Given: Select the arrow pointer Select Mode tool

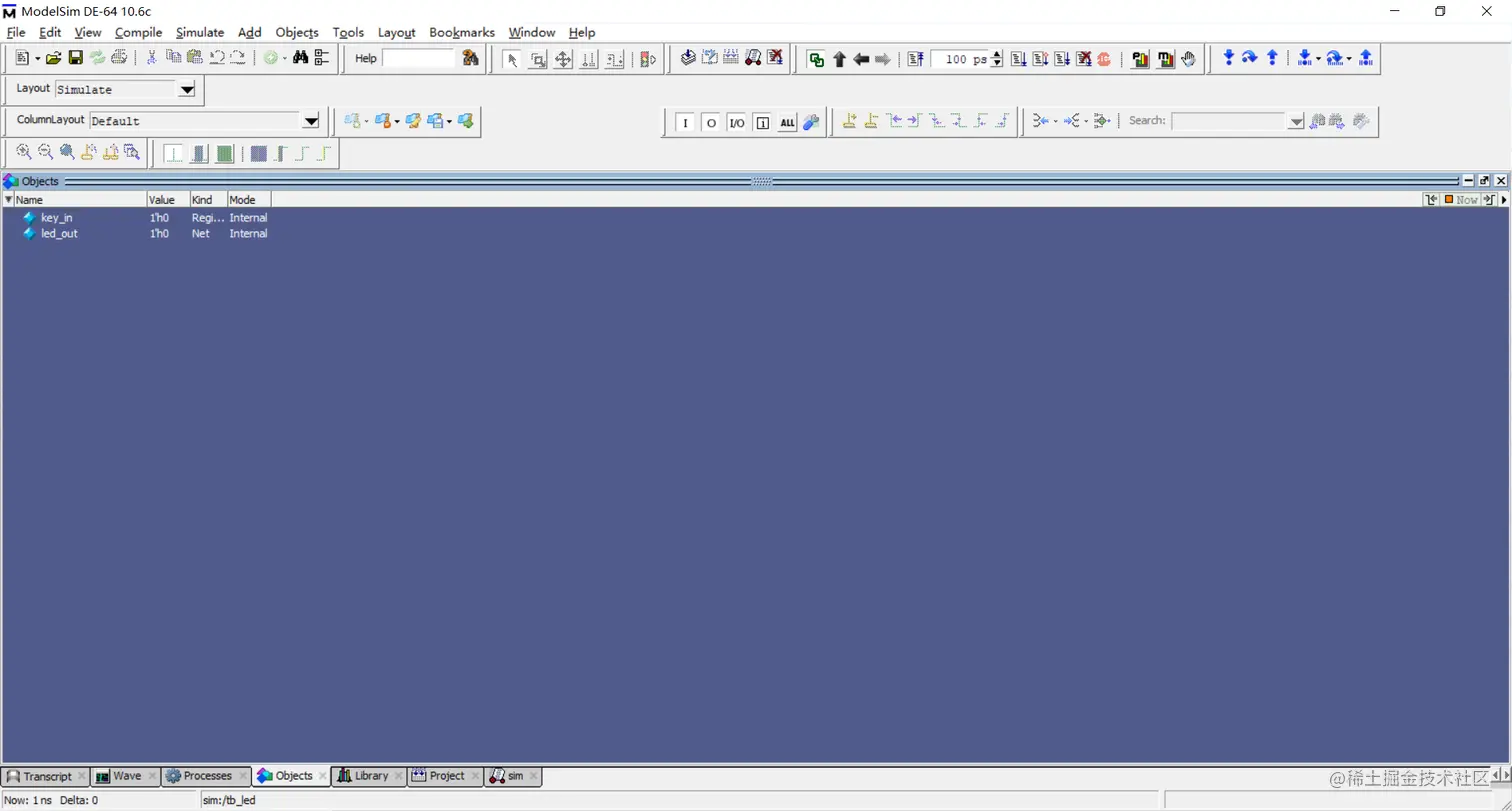Looking at the screenshot, I should (513, 59).
